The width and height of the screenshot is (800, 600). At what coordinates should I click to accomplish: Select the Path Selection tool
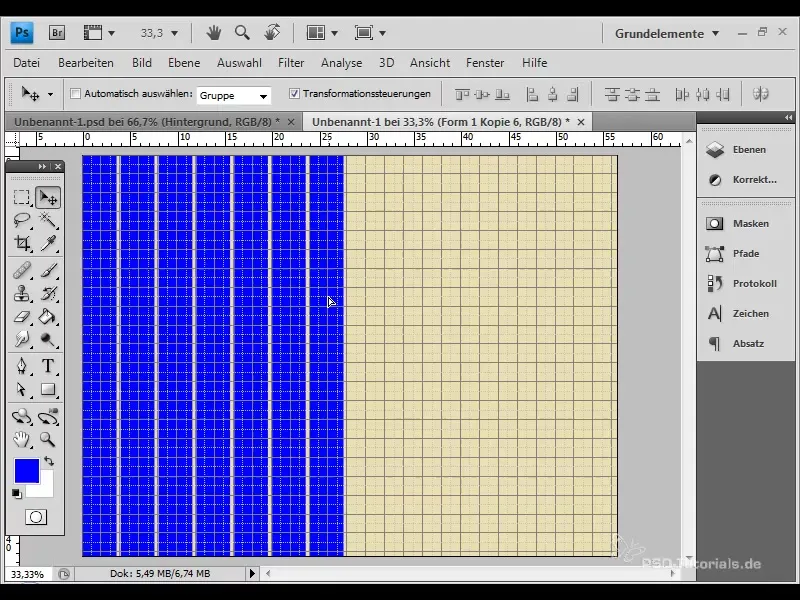pos(21,389)
